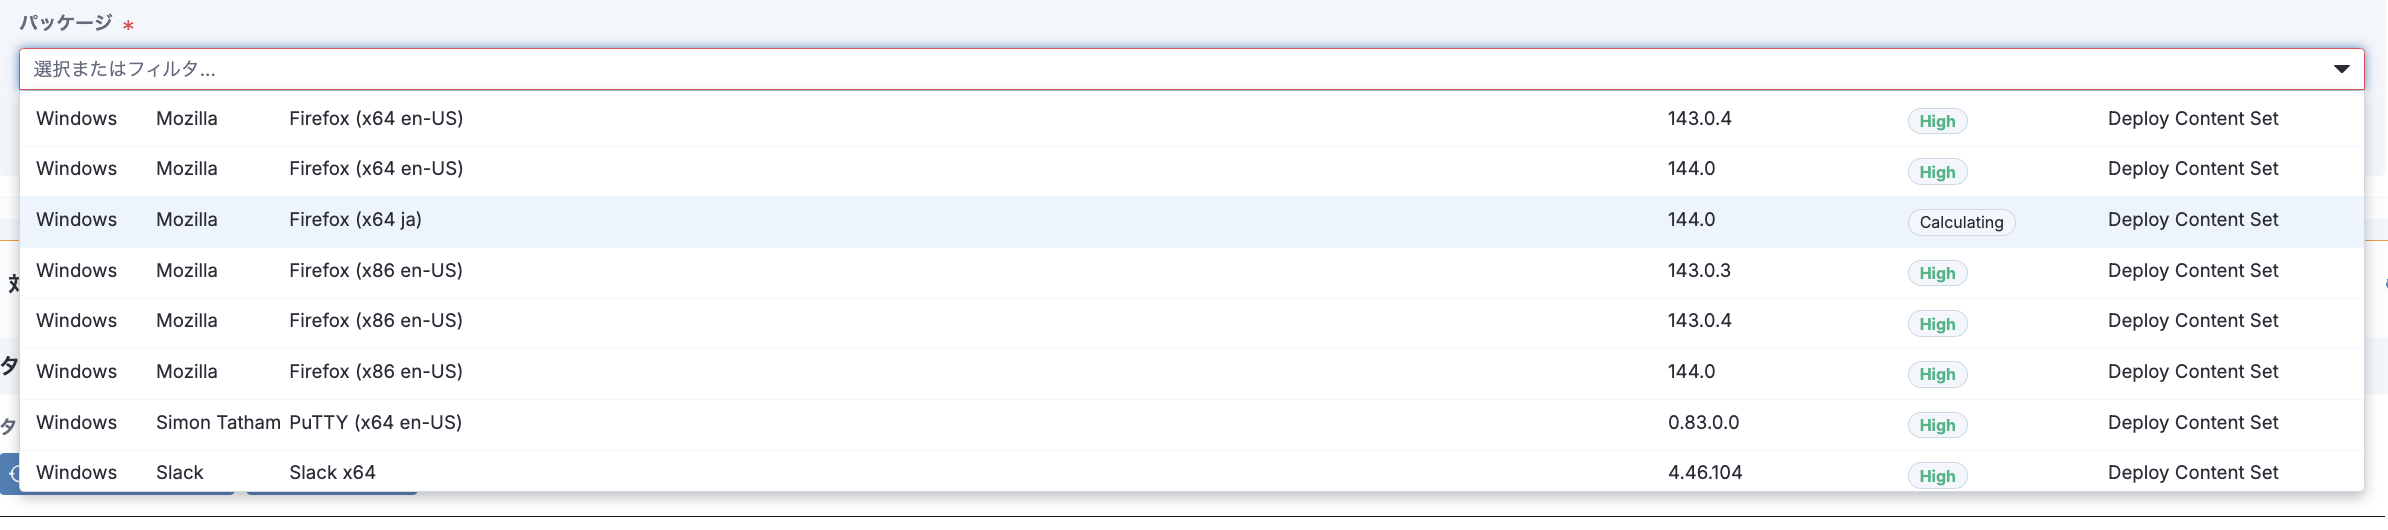
Task: Click the package filter input field
Action: (1100, 69)
